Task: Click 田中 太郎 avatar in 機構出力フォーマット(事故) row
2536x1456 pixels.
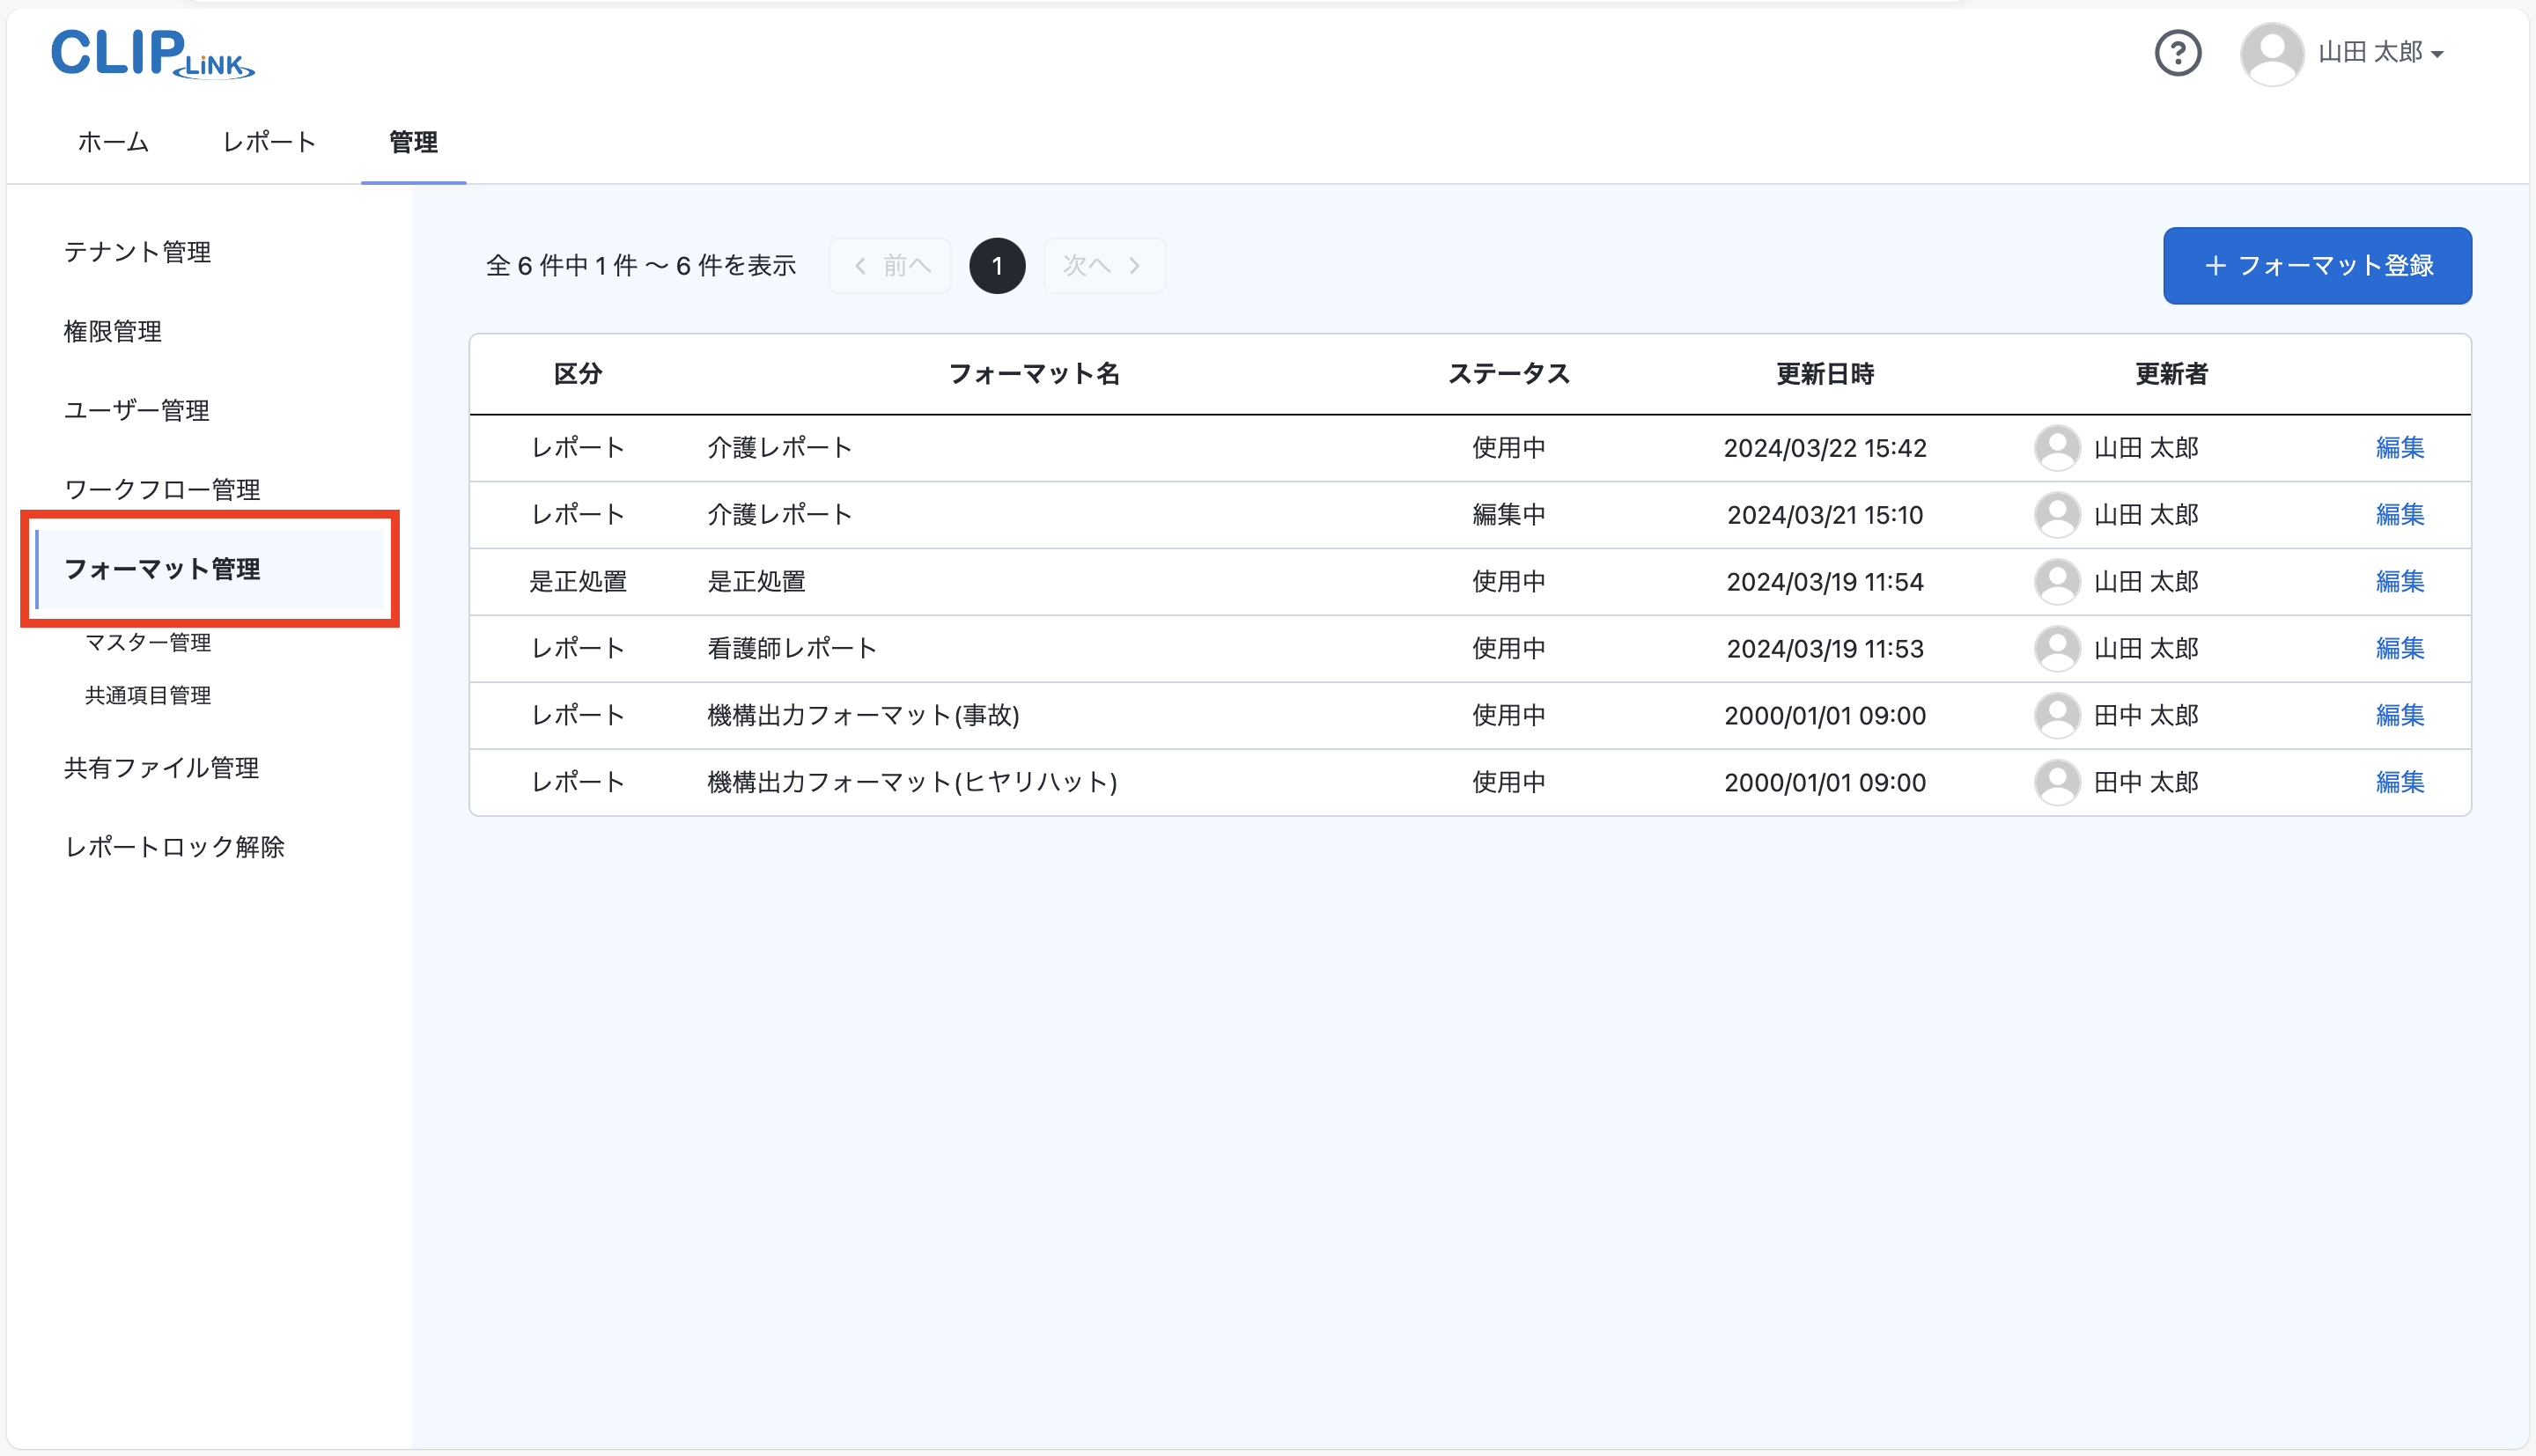Action: (x=2057, y=716)
